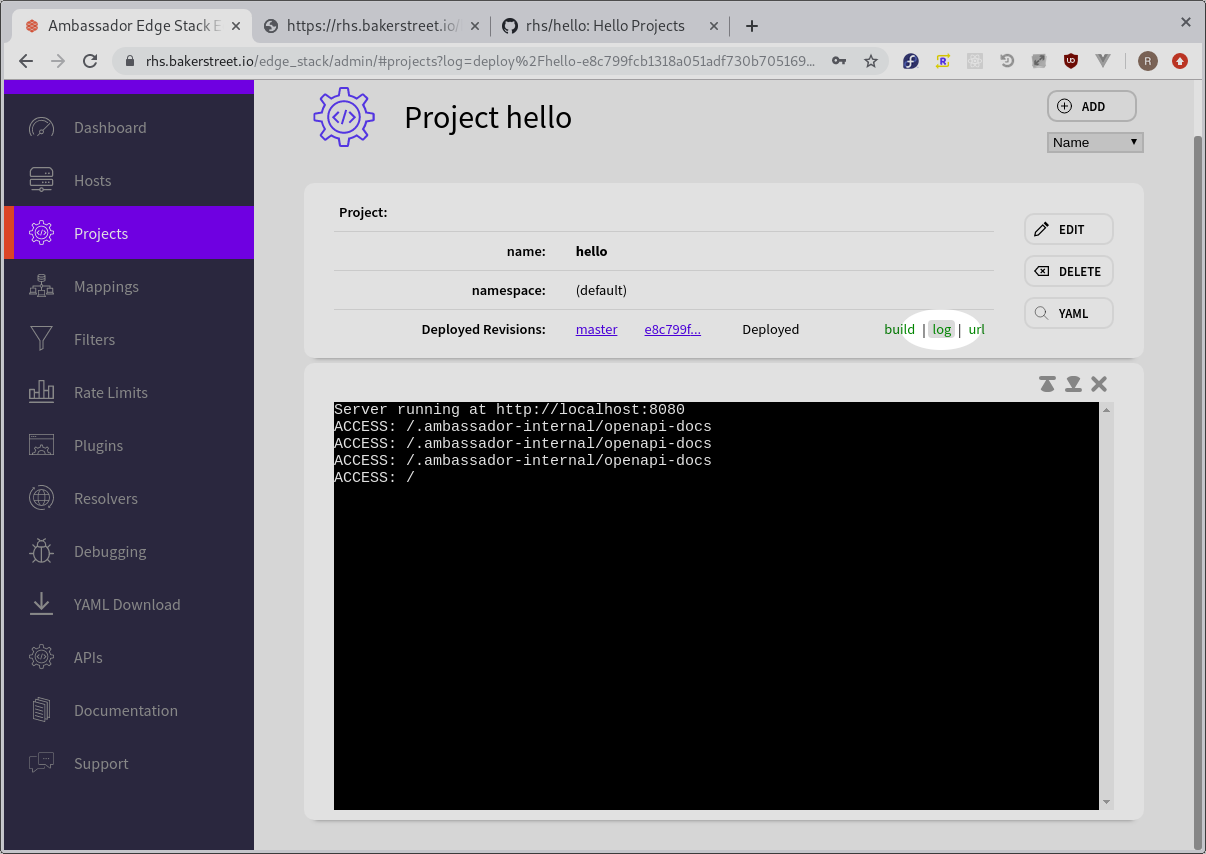
Task: Click the log terminal scrollbar down arrow
Action: (1106, 802)
